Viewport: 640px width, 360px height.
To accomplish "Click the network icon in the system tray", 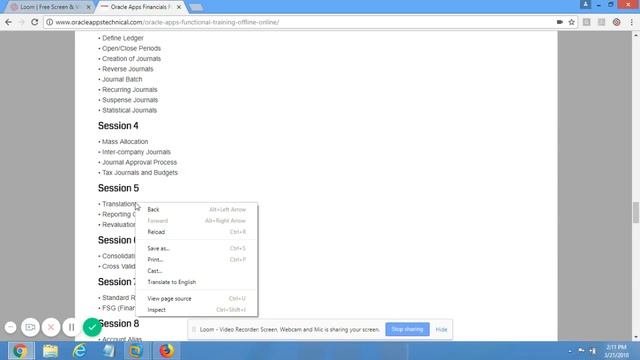I will 592,351.
